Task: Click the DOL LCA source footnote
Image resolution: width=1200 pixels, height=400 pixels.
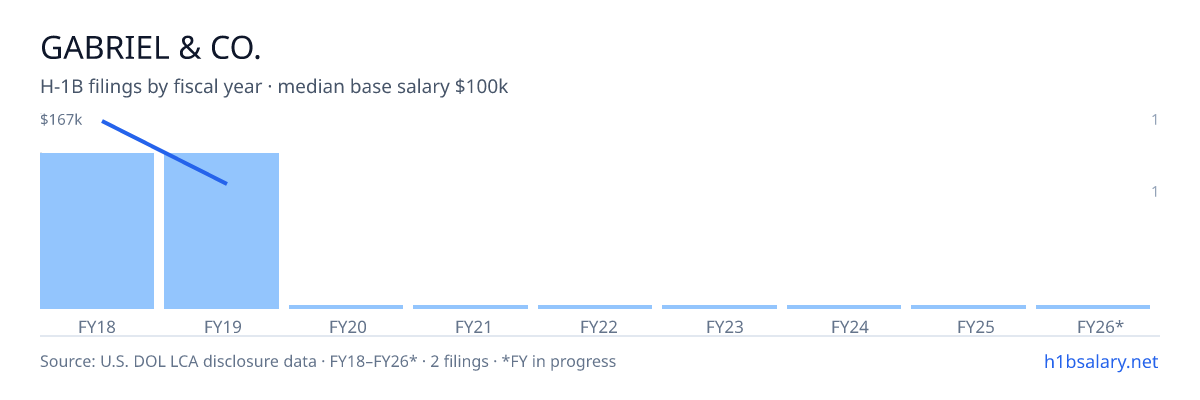Action: (x=328, y=361)
